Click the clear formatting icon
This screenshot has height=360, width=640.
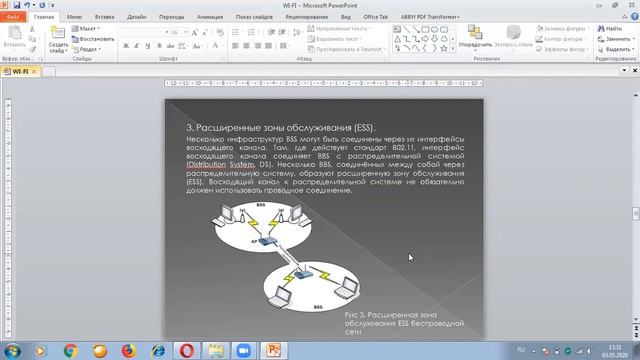point(220,32)
